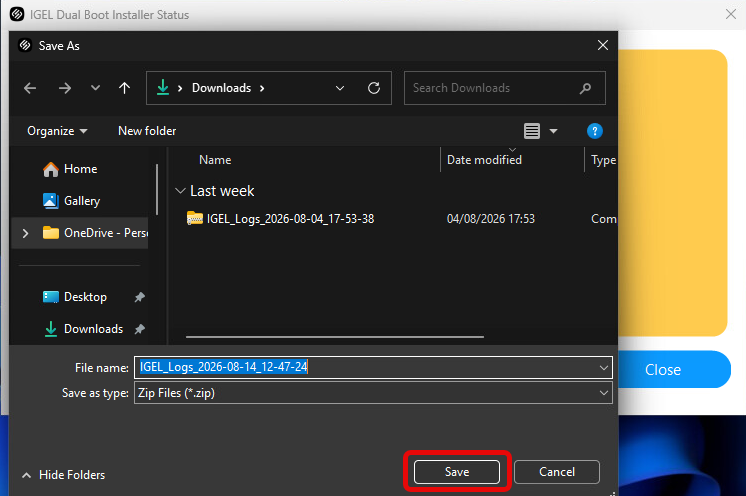Click the search magnifier icon
This screenshot has width=746, height=496.
coord(585,88)
